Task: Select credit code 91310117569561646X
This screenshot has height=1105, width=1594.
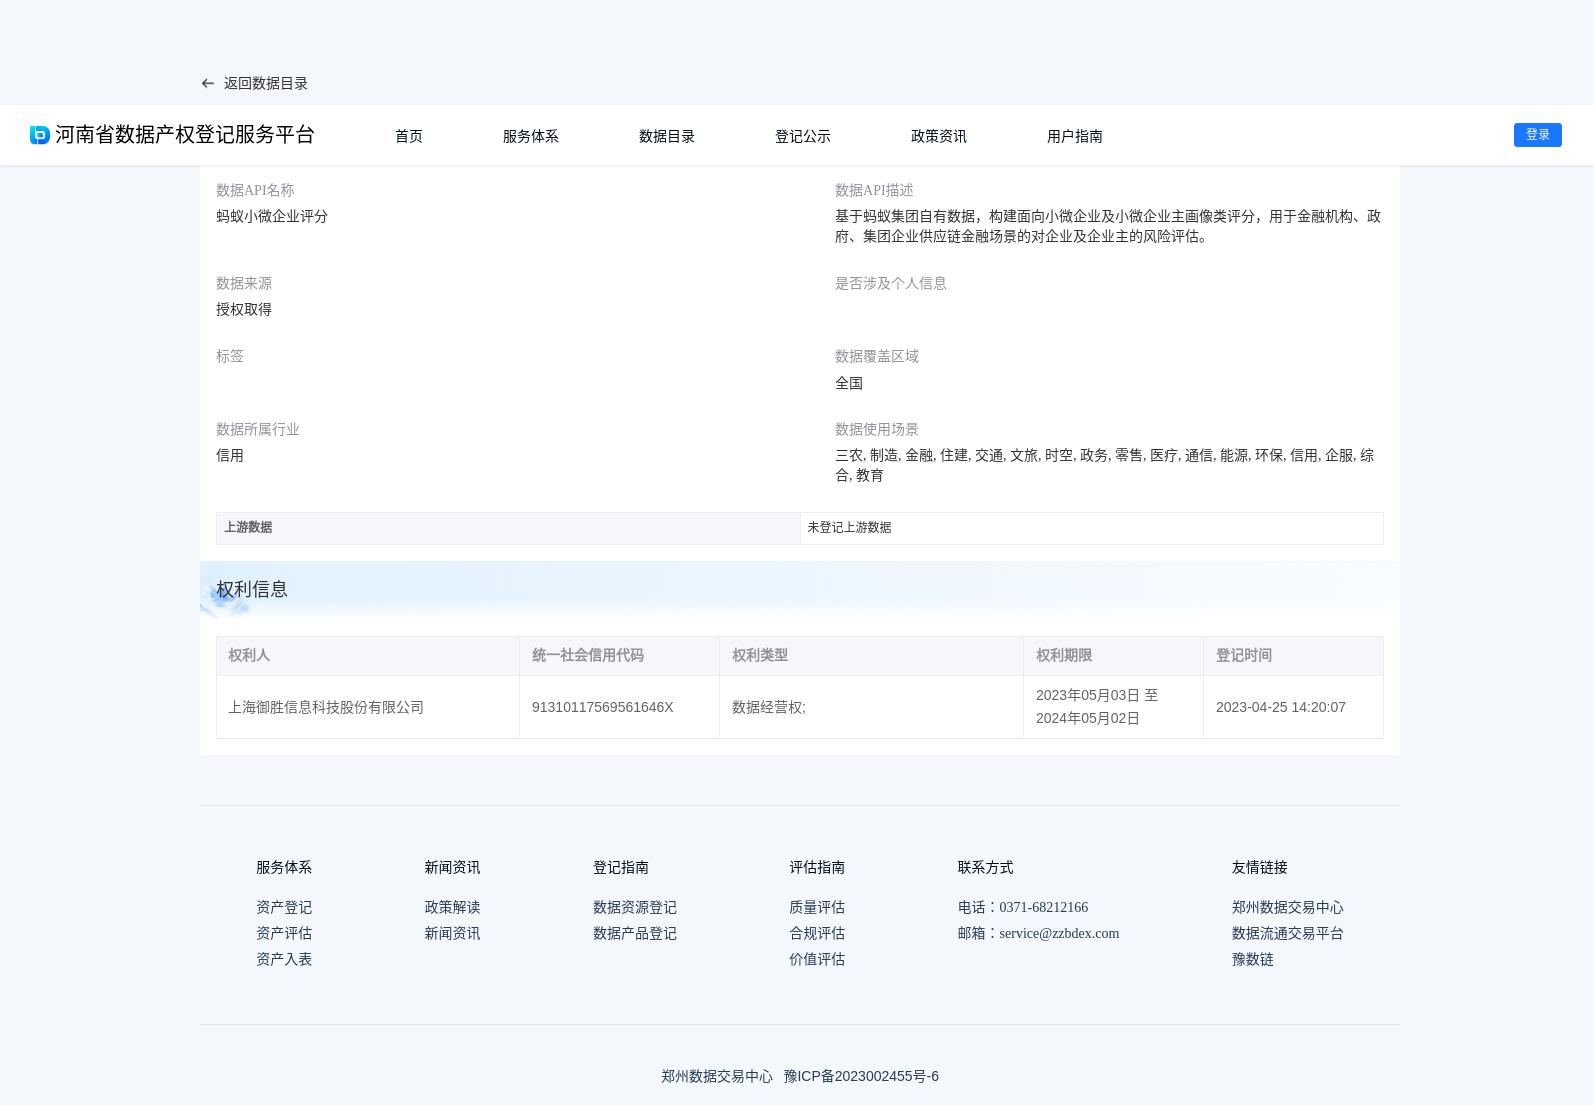Action: [x=603, y=707]
